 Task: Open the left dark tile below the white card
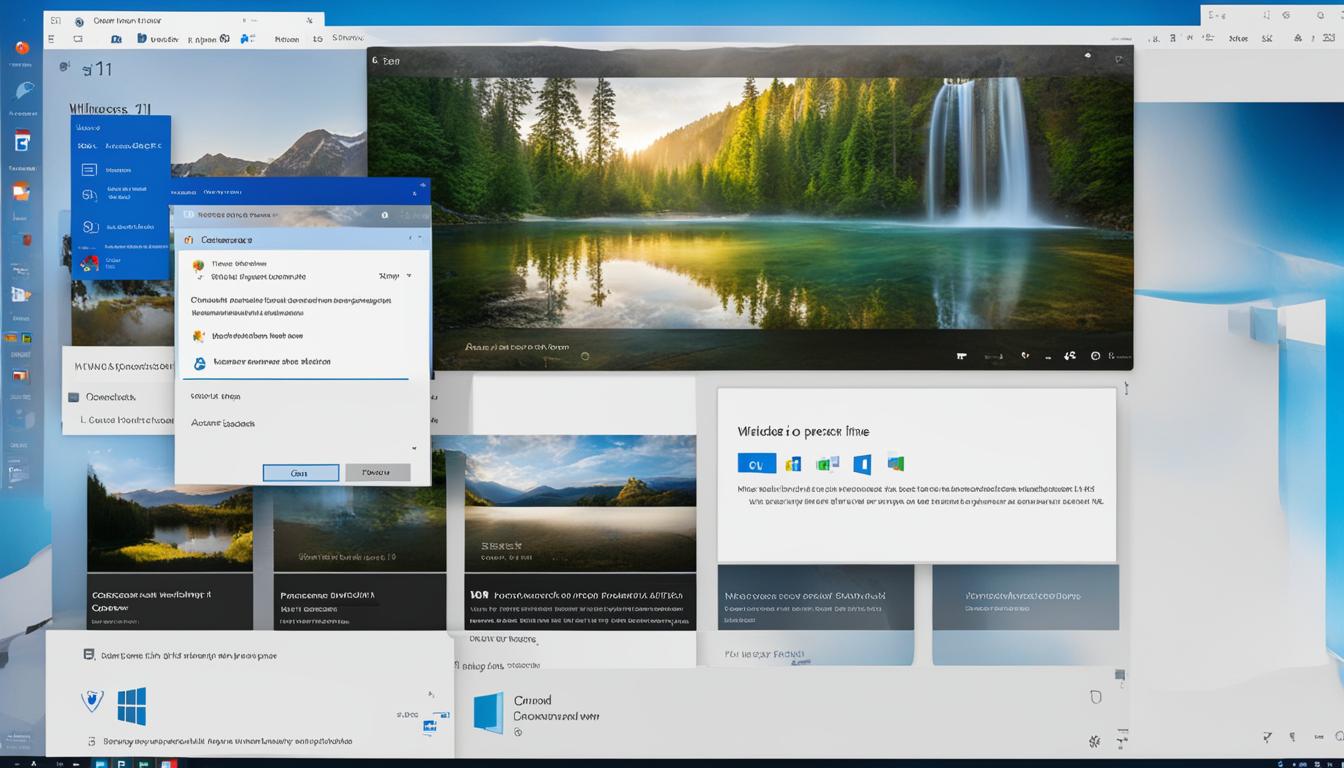tap(816, 597)
